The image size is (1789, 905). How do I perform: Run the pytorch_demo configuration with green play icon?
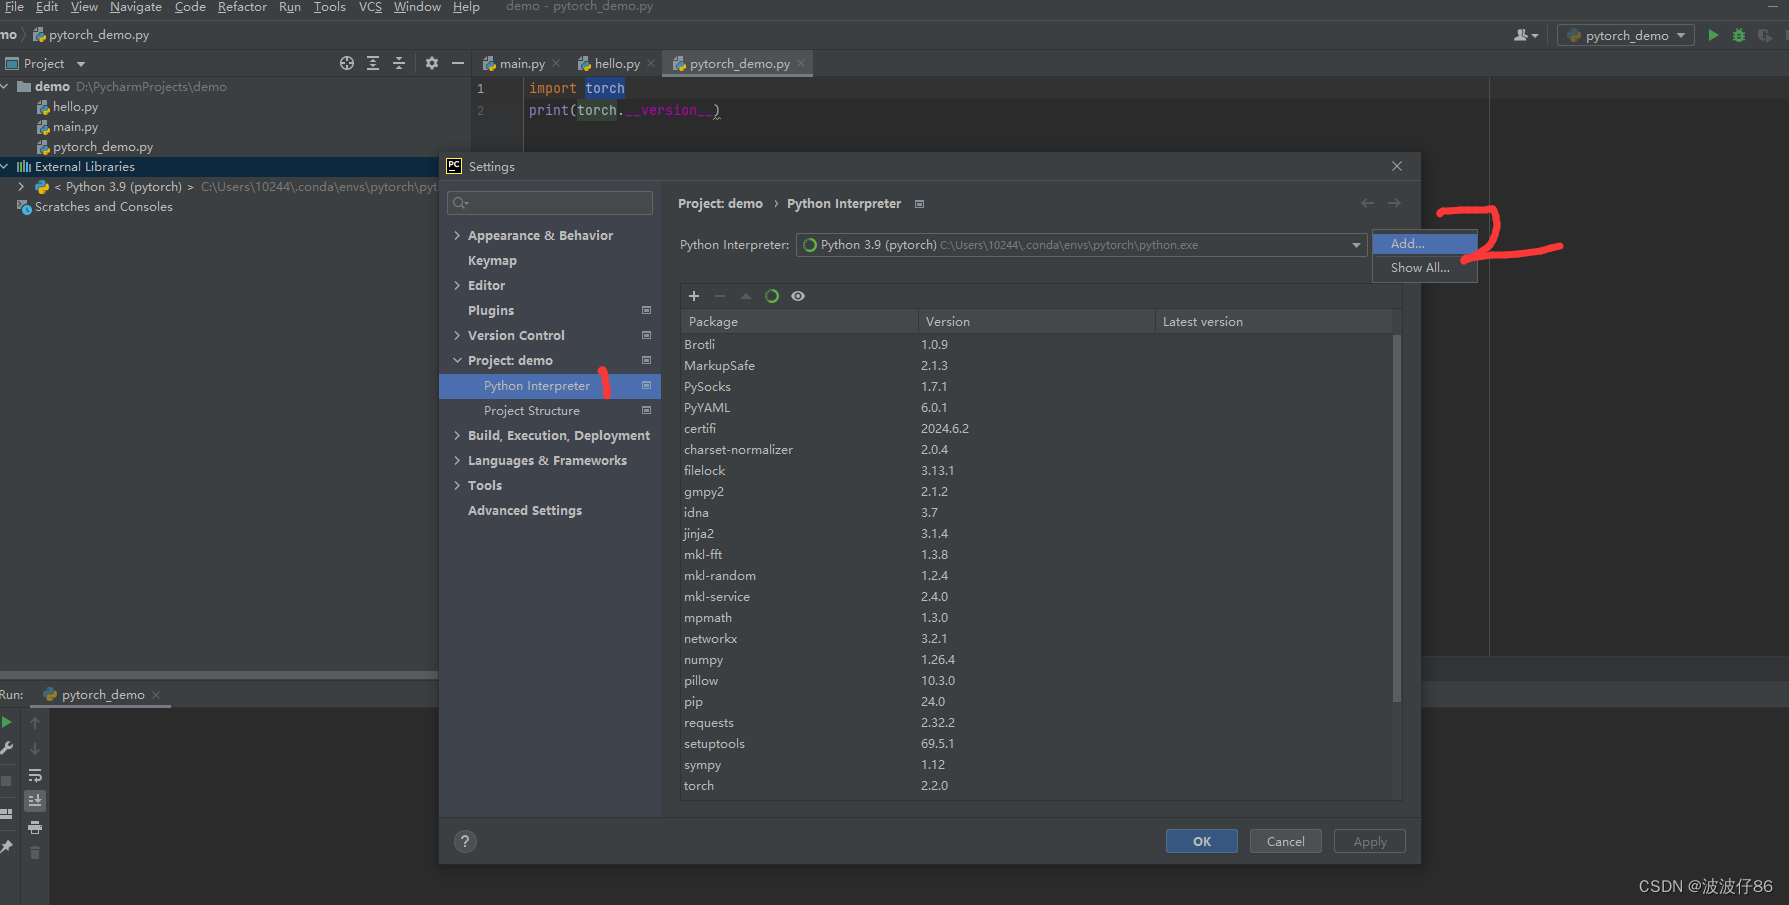[1713, 35]
